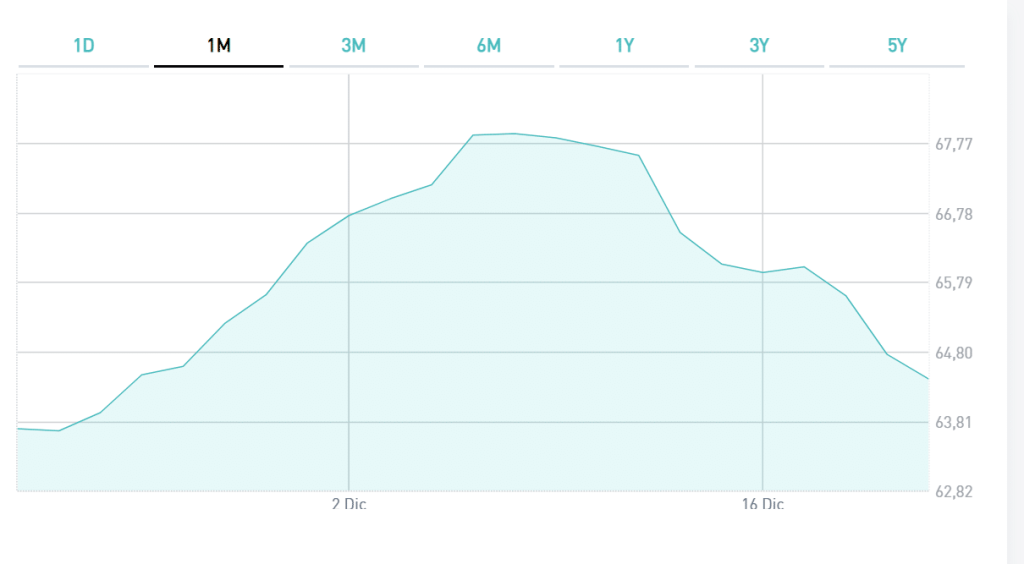Viewport: 1024px width, 564px height.
Task: Open the 3M time range tab
Action: (x=353, y=46)
